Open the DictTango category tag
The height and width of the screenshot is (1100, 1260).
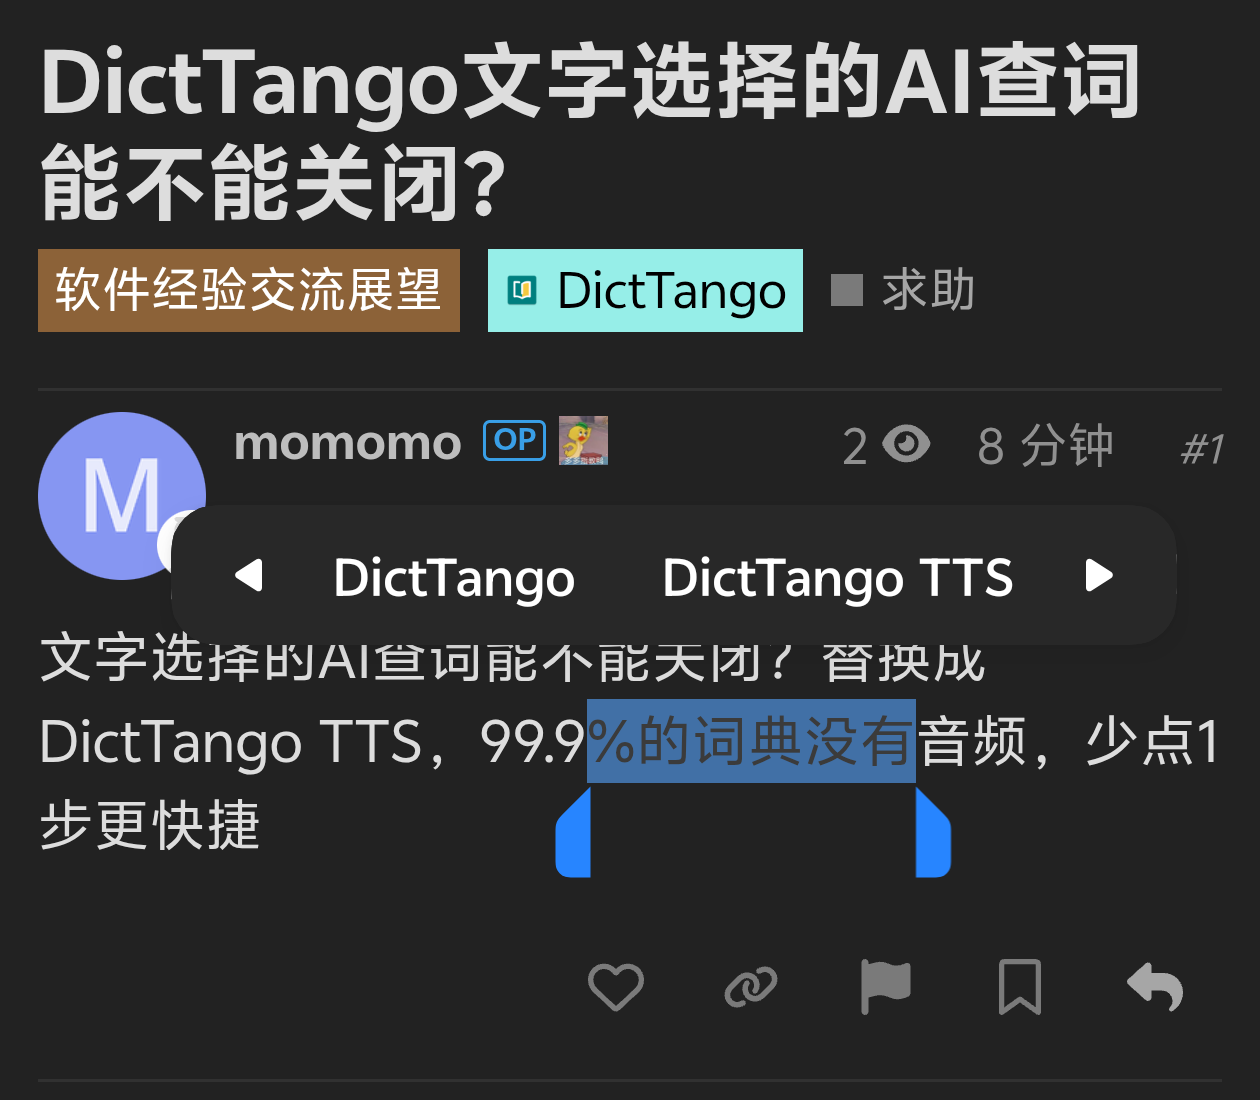pyautogui.click(x=645, y=290)
